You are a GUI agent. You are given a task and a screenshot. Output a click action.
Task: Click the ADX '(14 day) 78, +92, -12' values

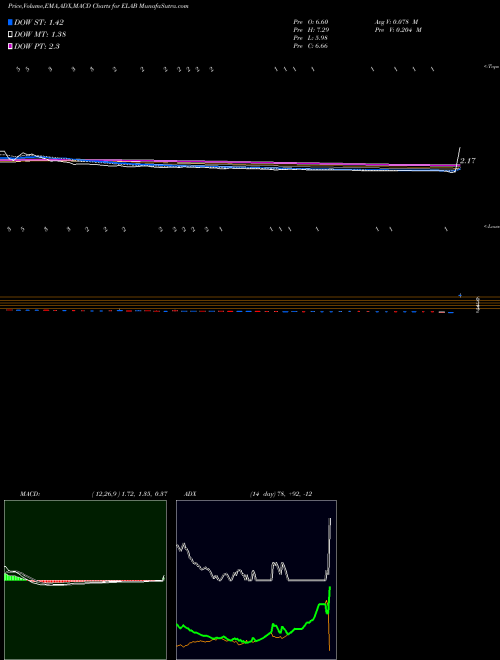point(281,494)
